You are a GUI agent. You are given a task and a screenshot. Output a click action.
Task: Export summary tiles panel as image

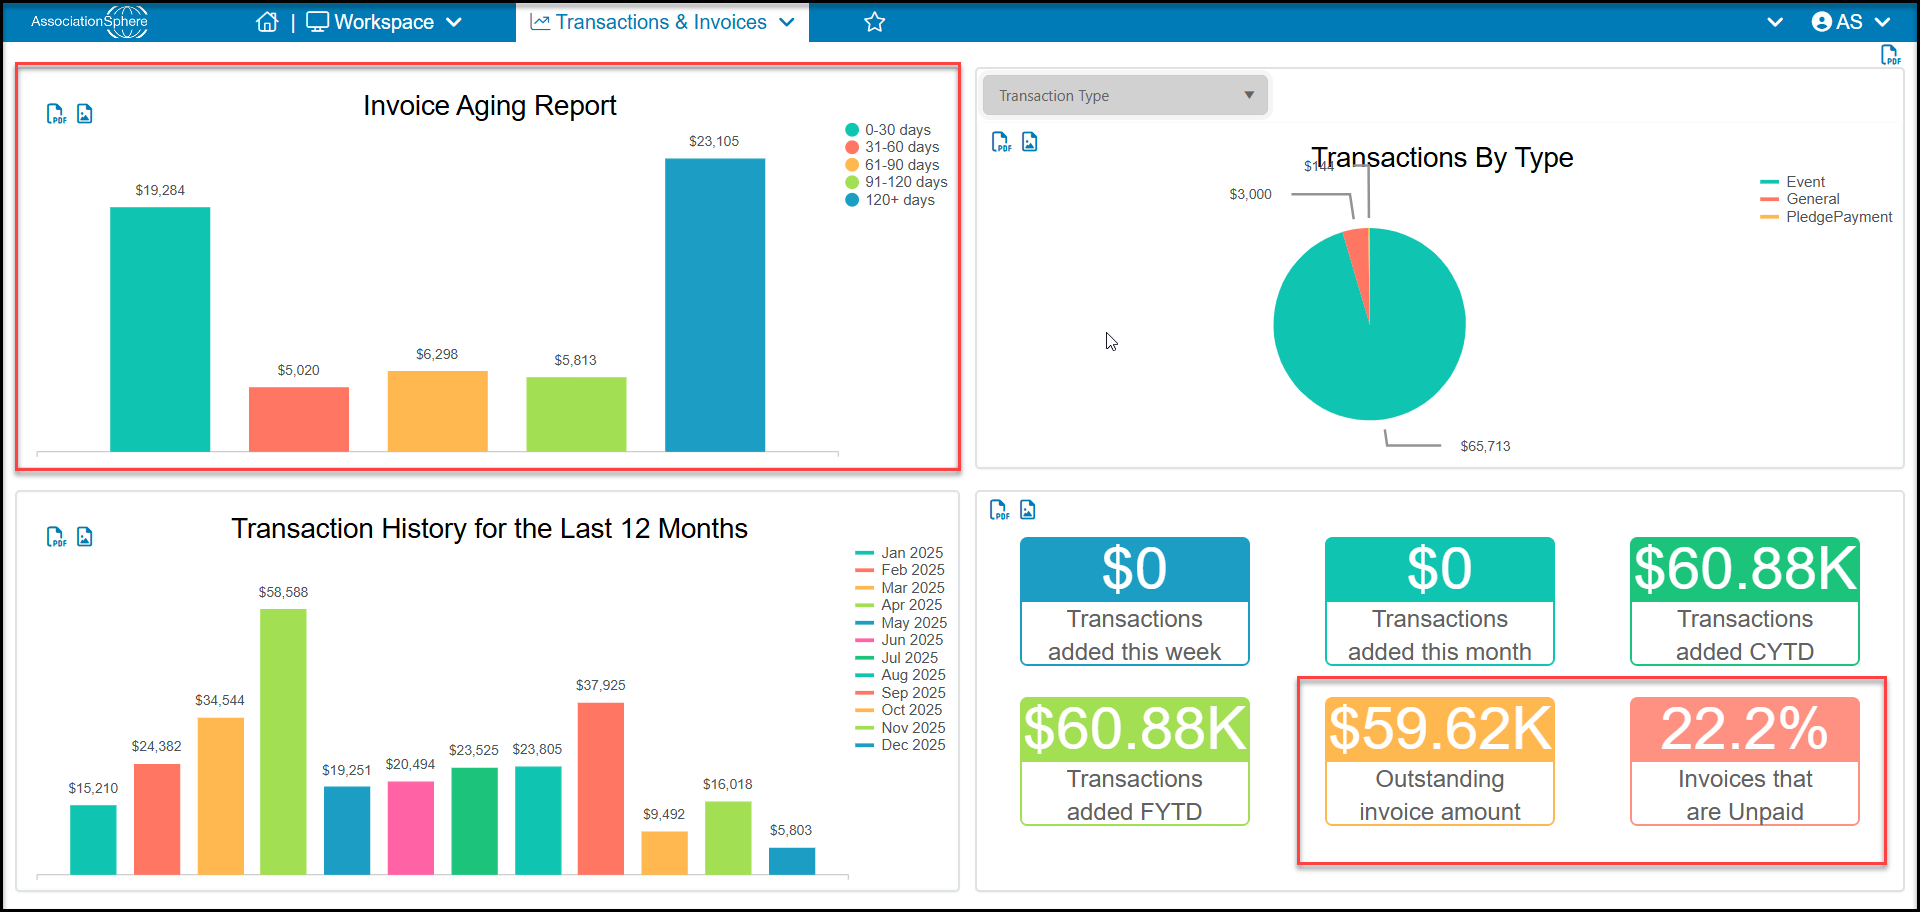tap(1028, 510)
